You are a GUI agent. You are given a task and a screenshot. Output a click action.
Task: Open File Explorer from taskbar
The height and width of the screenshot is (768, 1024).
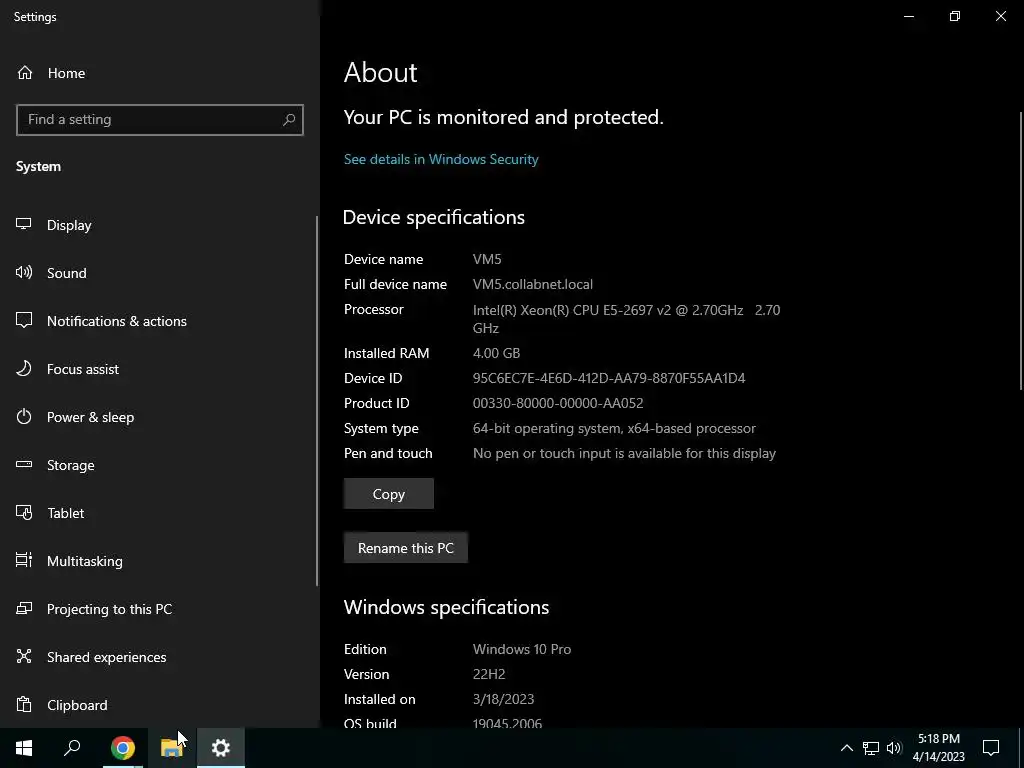pos(171,748)
